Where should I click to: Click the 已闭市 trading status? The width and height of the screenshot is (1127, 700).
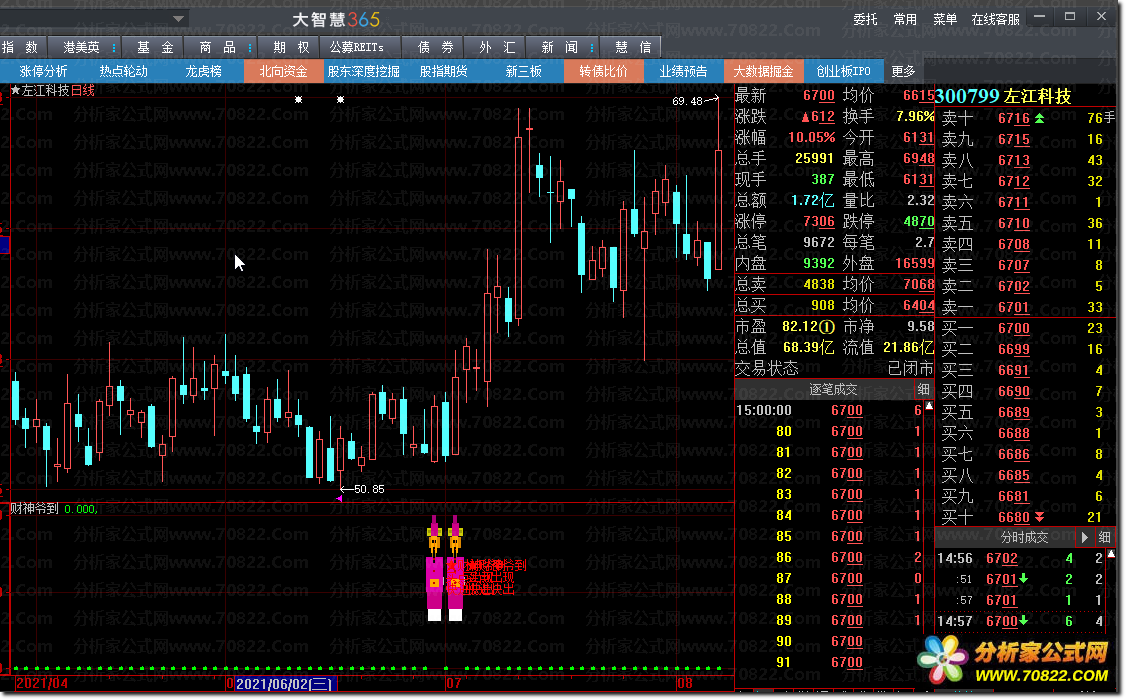(910, 369)
